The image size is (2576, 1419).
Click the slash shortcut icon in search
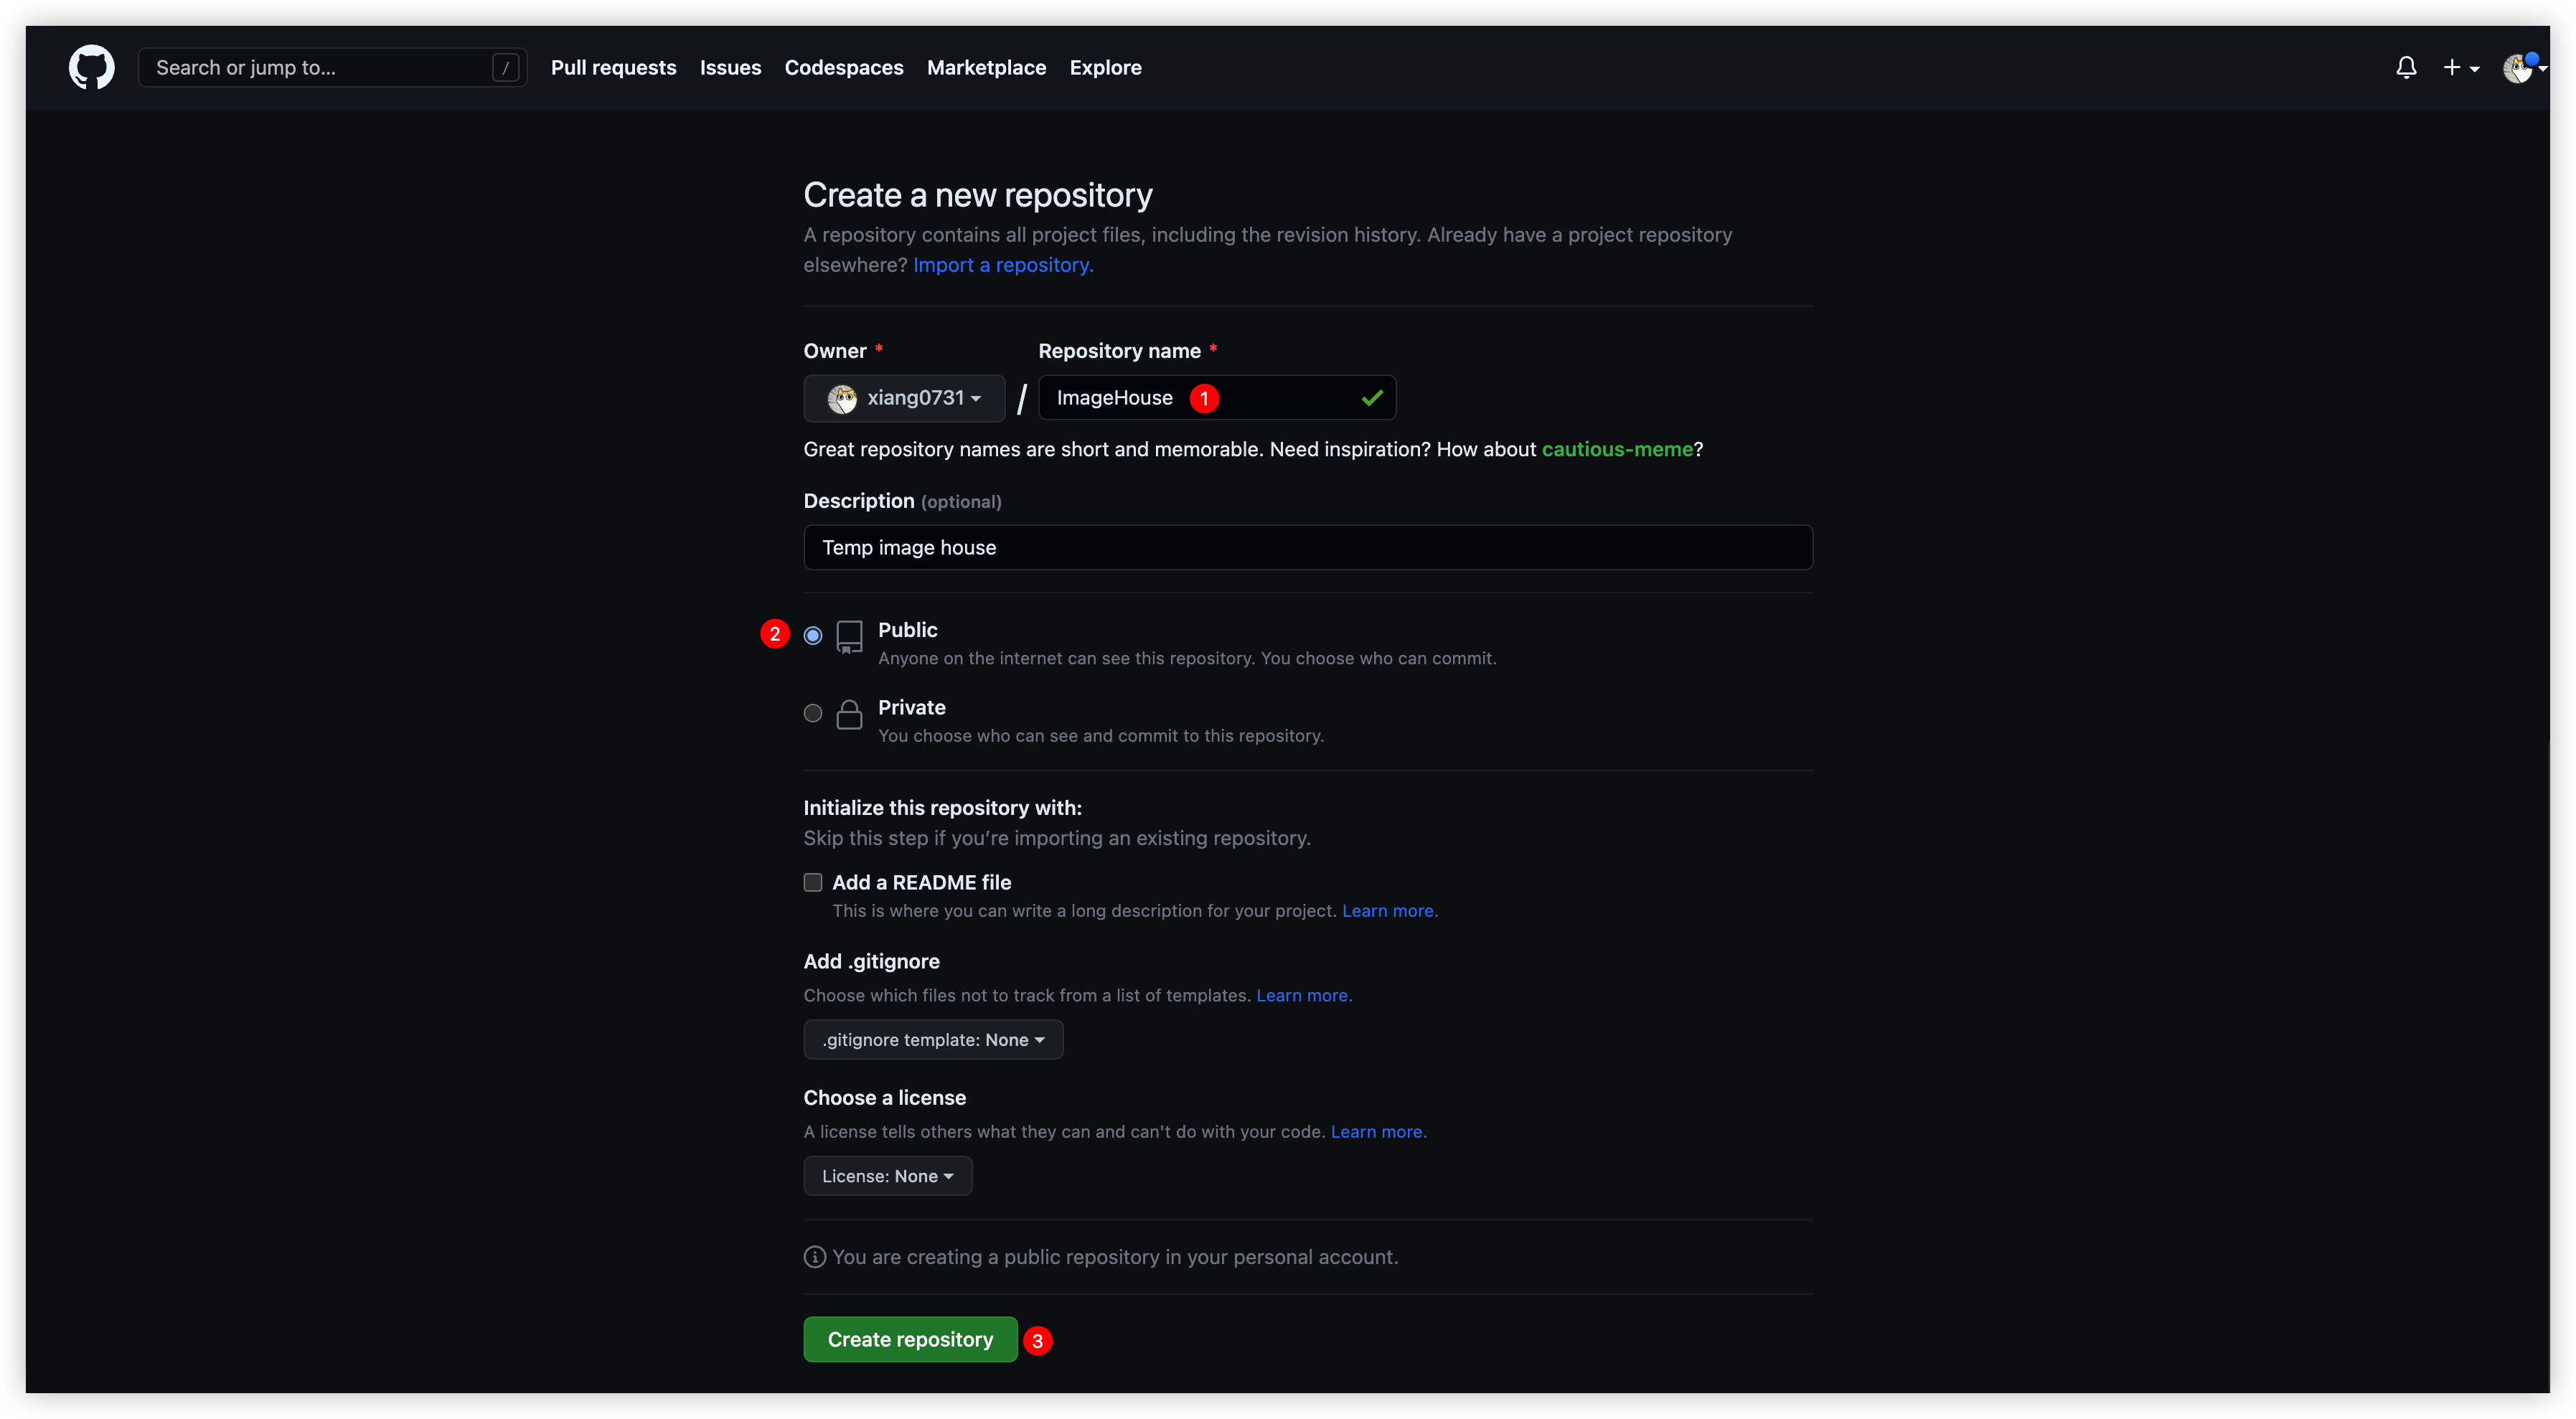point(505,67)
